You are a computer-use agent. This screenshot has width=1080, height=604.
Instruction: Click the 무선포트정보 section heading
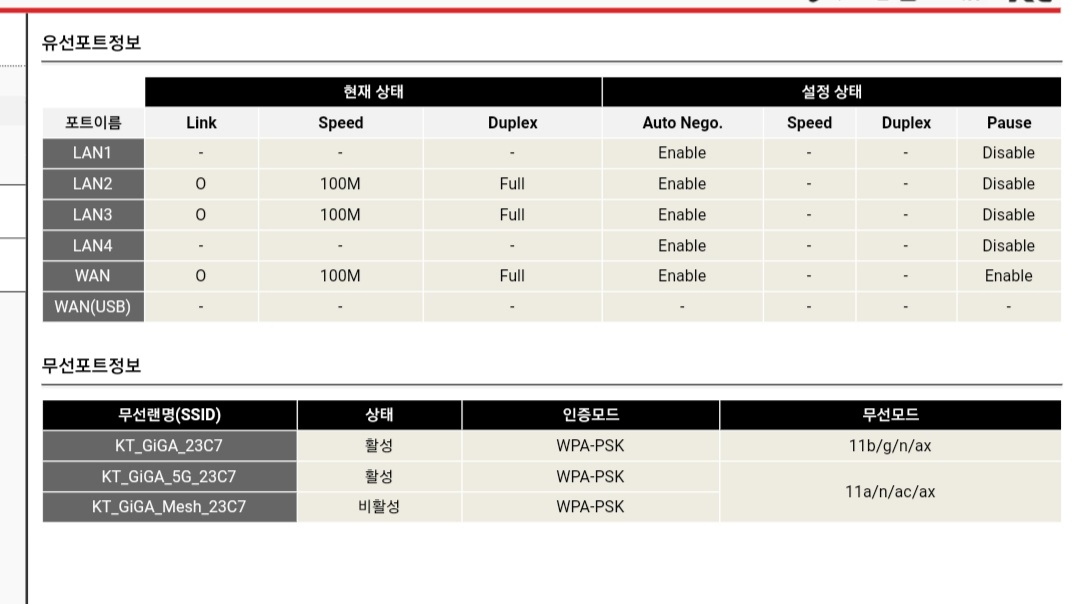pos(91,366)
